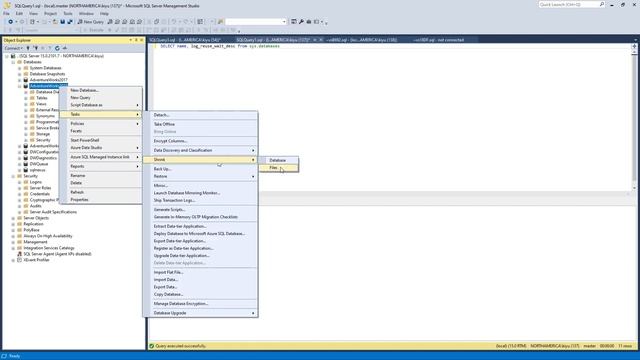Switch to the not connected query tab

coord(438,40)
